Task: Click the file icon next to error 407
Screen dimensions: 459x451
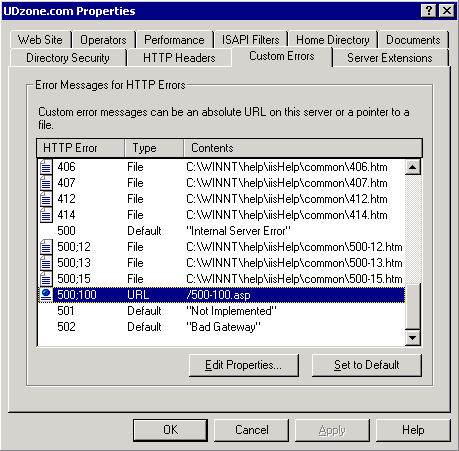Action: 46,183
